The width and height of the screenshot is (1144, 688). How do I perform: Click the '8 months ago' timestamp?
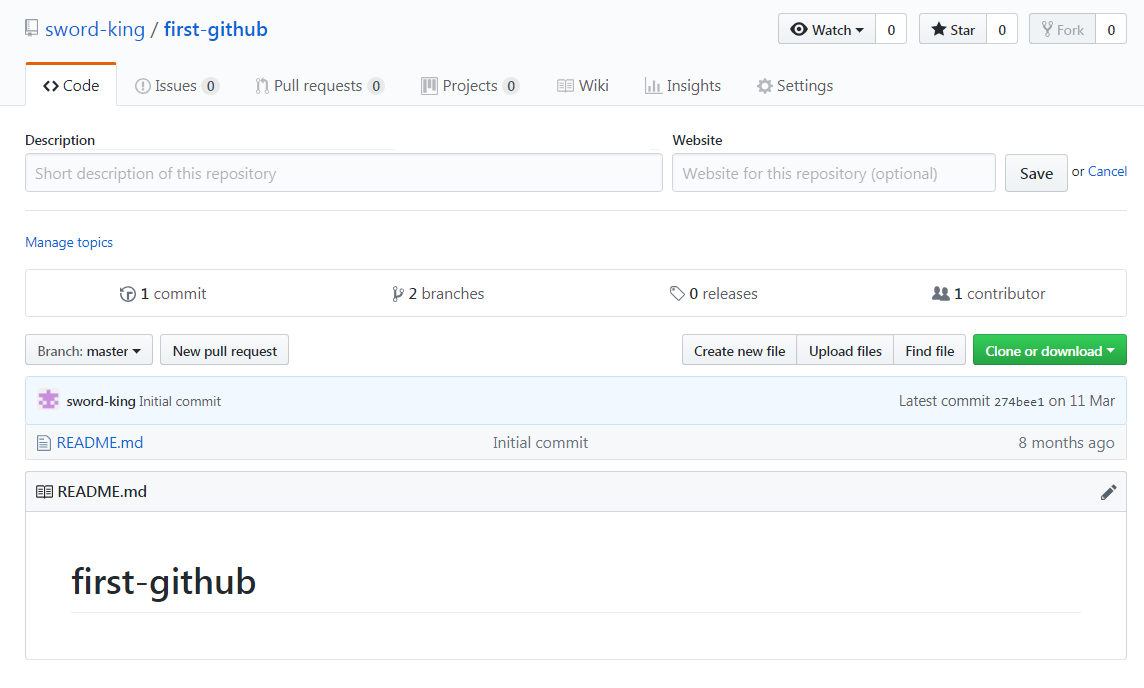pyautogui.click(x=1066, y=442)
